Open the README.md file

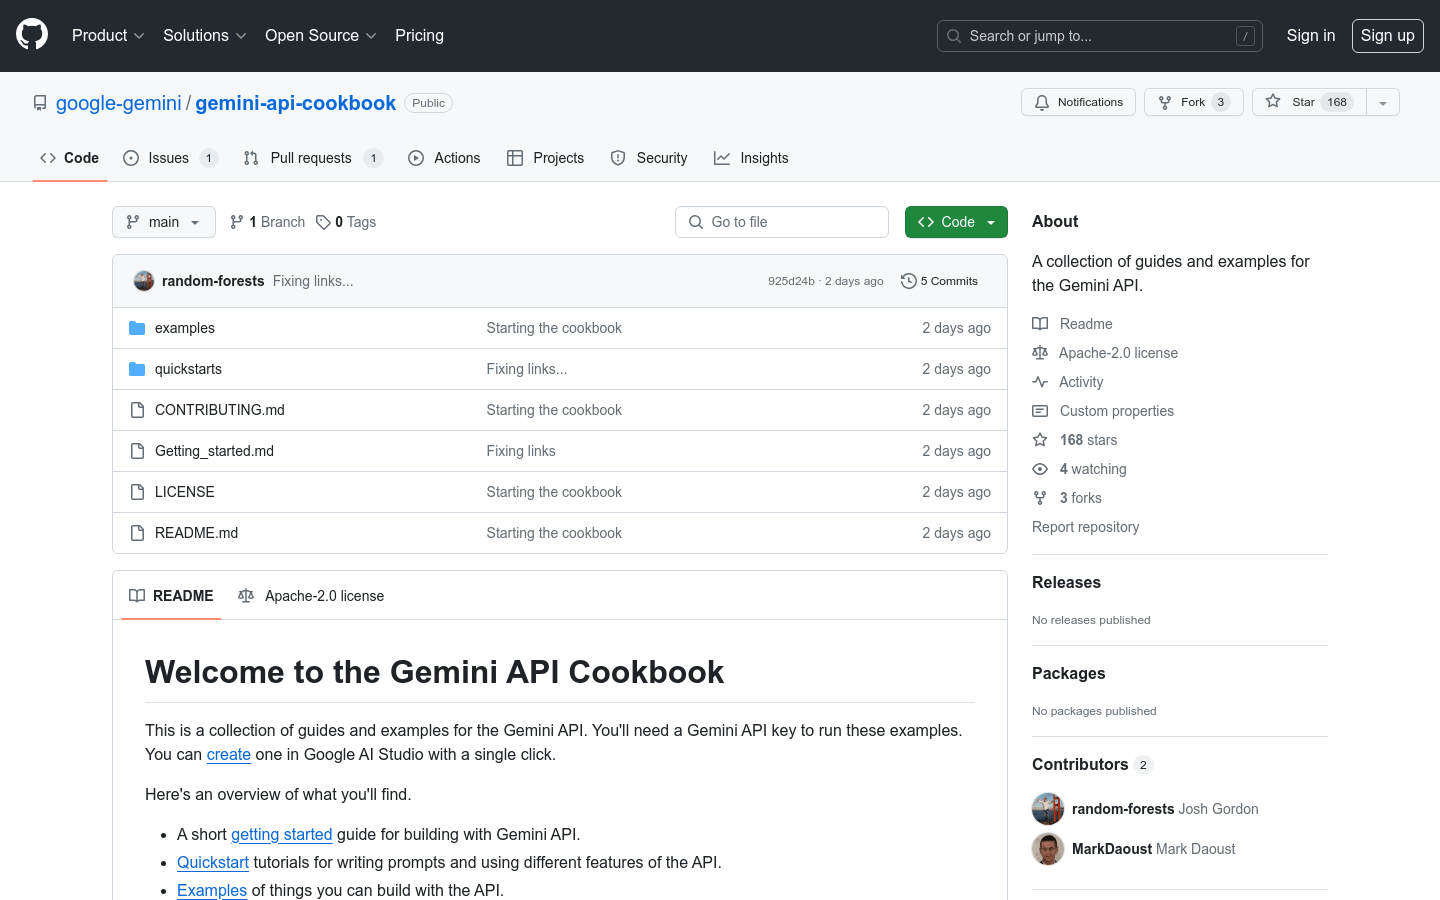pos(196,533)
